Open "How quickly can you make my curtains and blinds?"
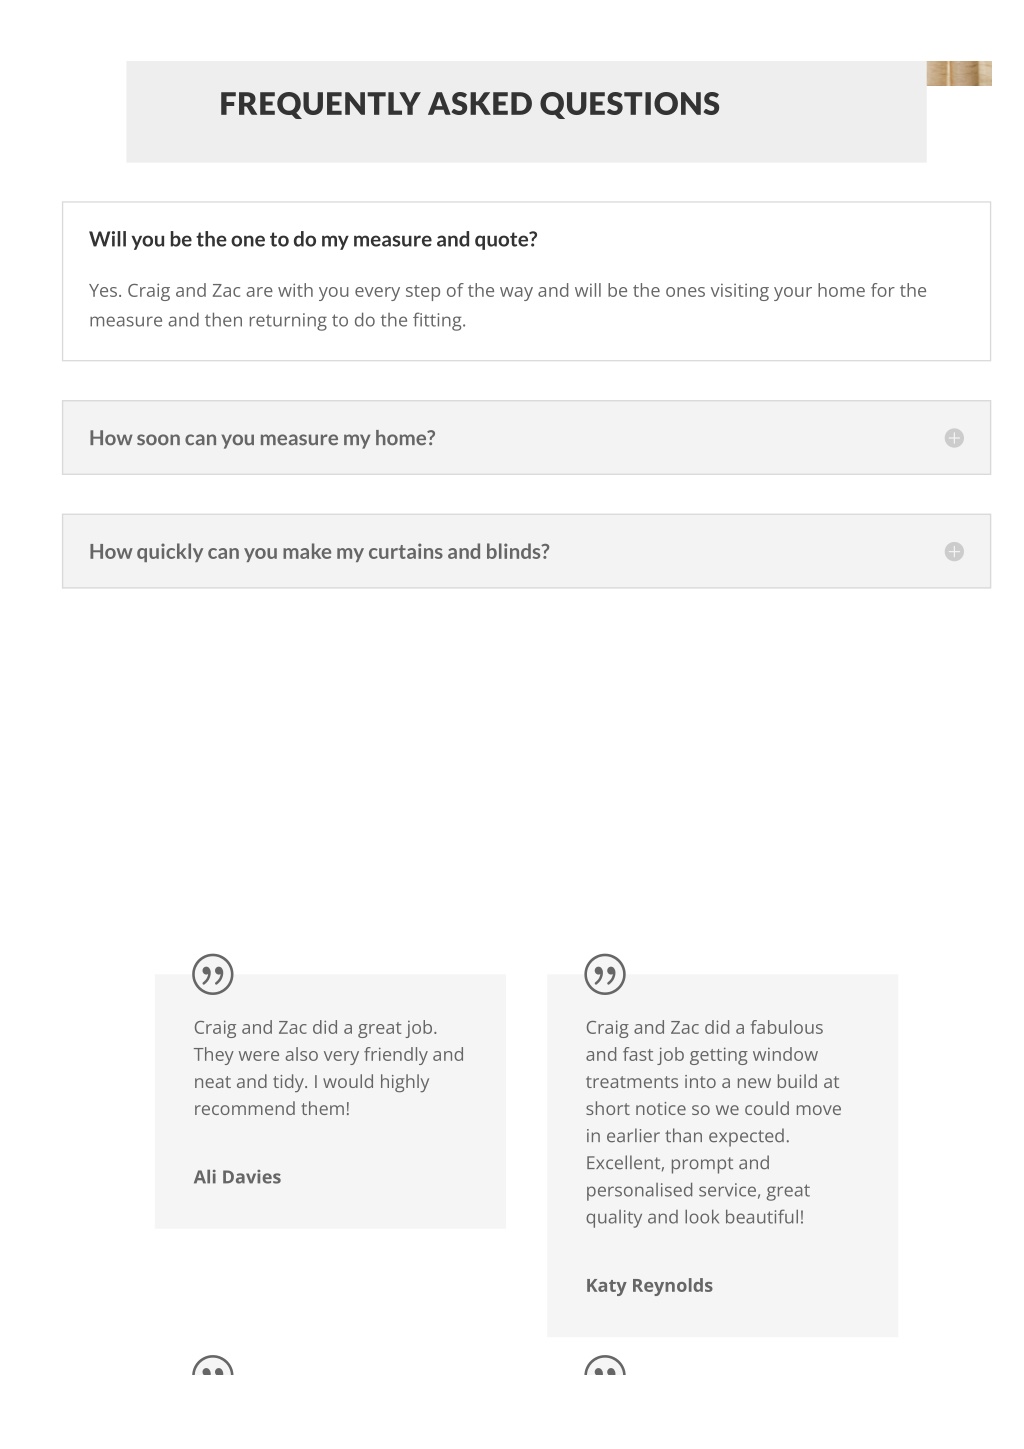Image resolution: width=1024 pixels, height=1449 pixels. point(526,552)
